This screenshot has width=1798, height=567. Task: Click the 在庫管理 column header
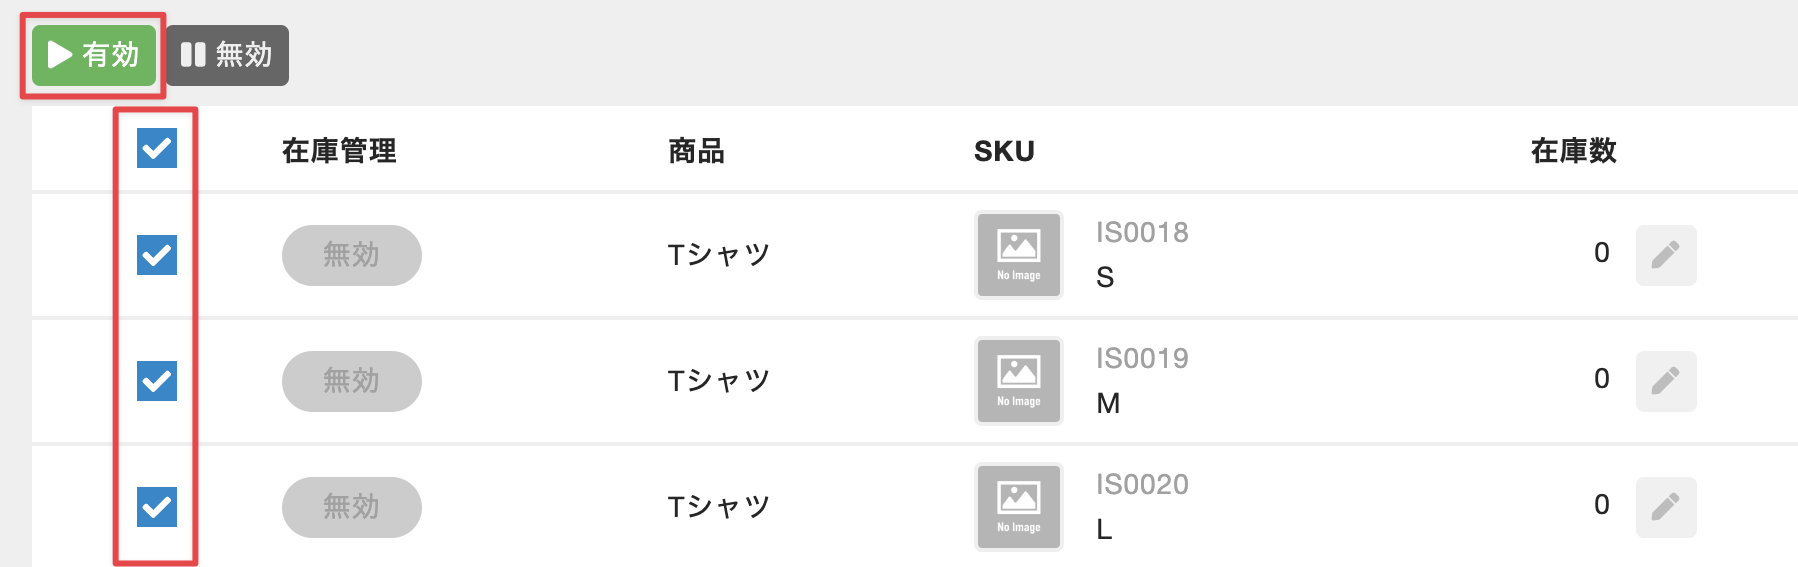(339, 151)
